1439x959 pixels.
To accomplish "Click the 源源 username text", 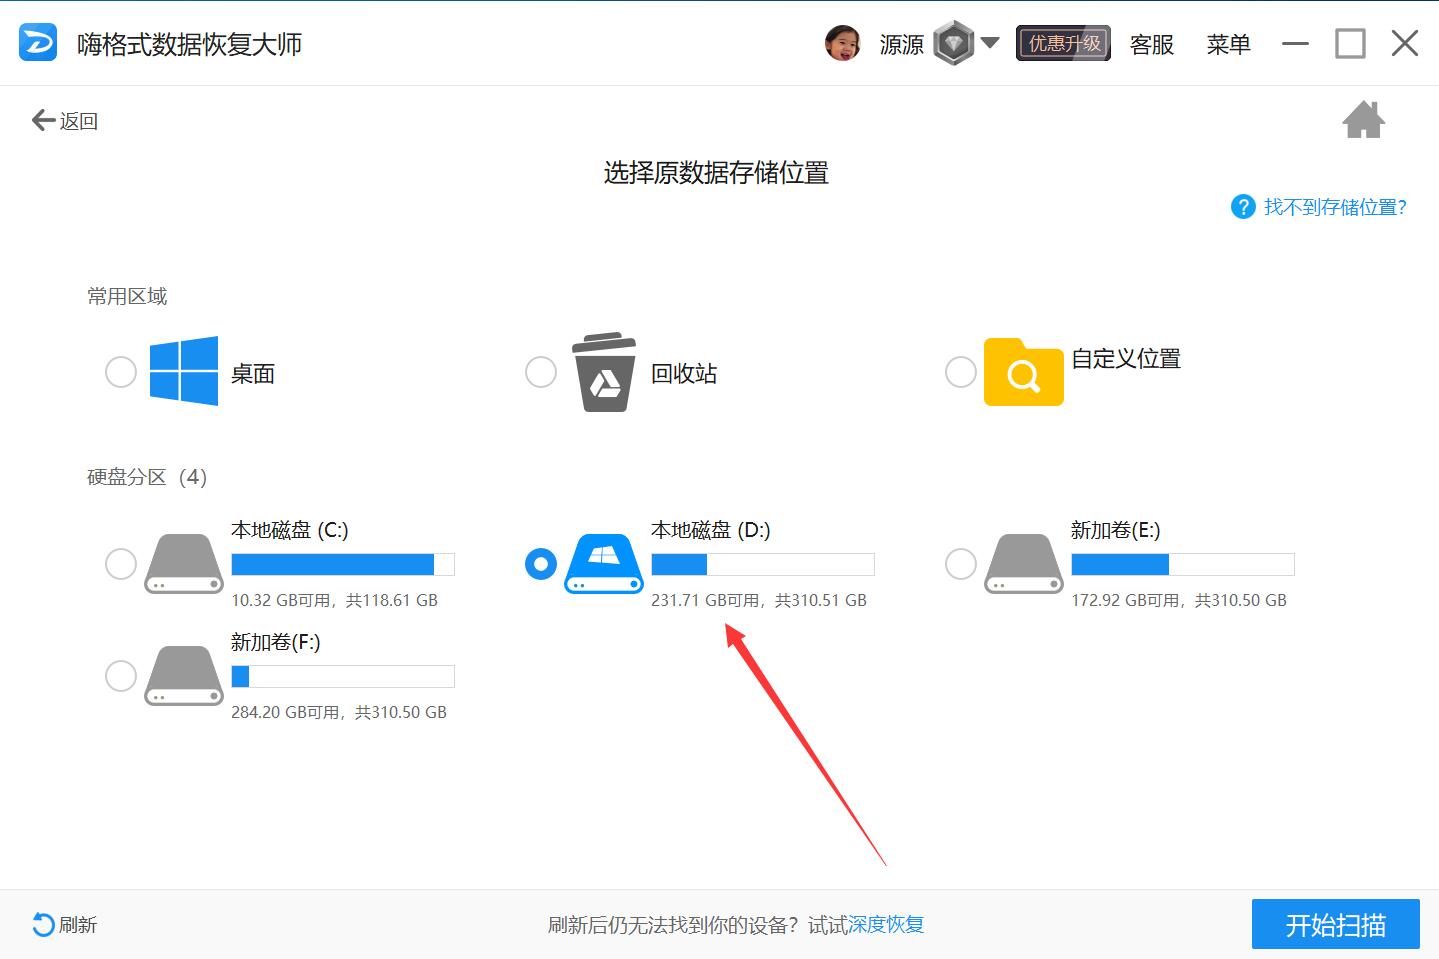I will 902,44.
